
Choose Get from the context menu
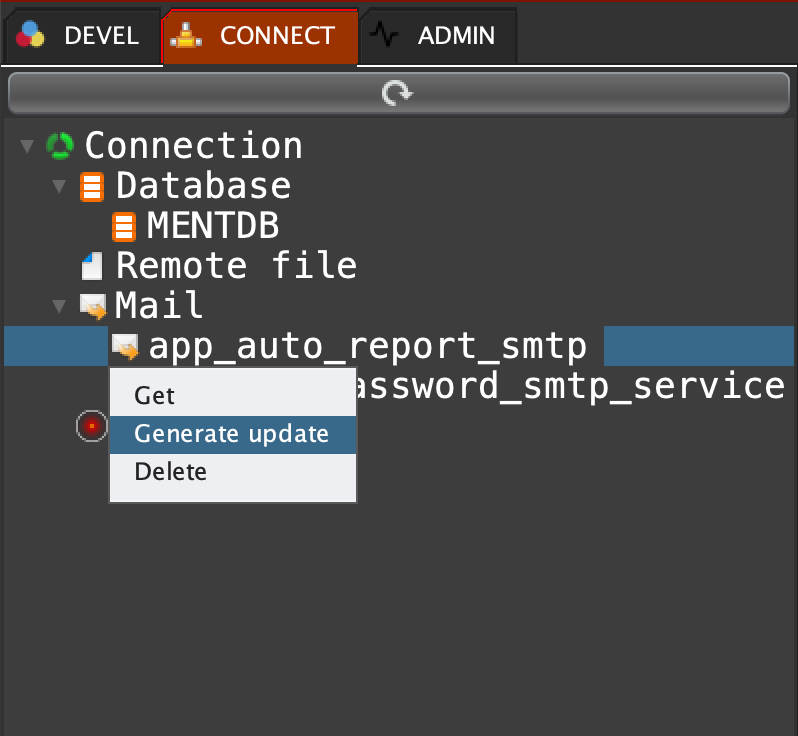pyautogui.click(x=155, y=396)
